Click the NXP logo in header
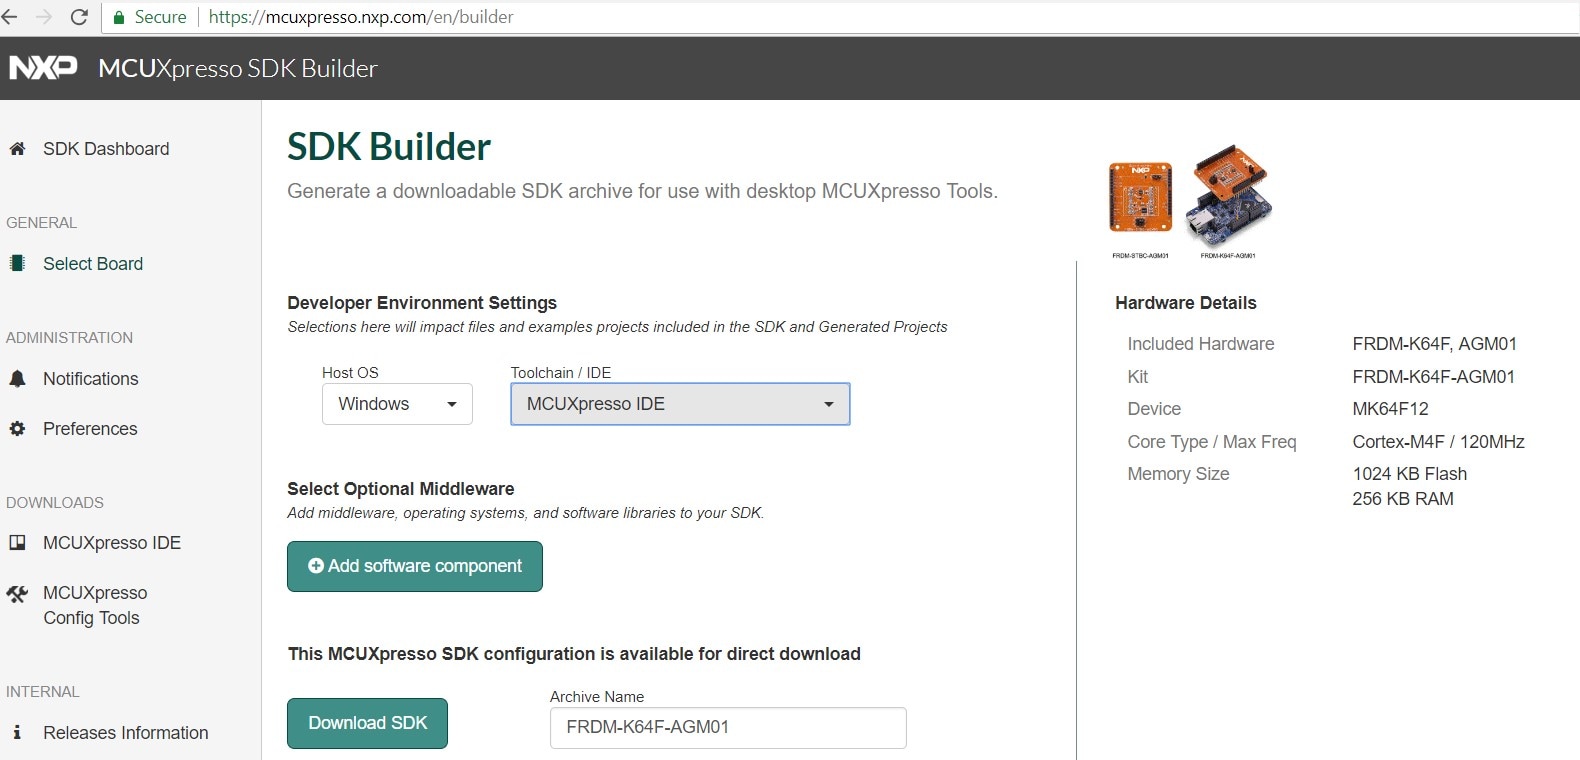Image resolution: width=1580 pixels, height=760 pixels. click(x=43, y=68)
